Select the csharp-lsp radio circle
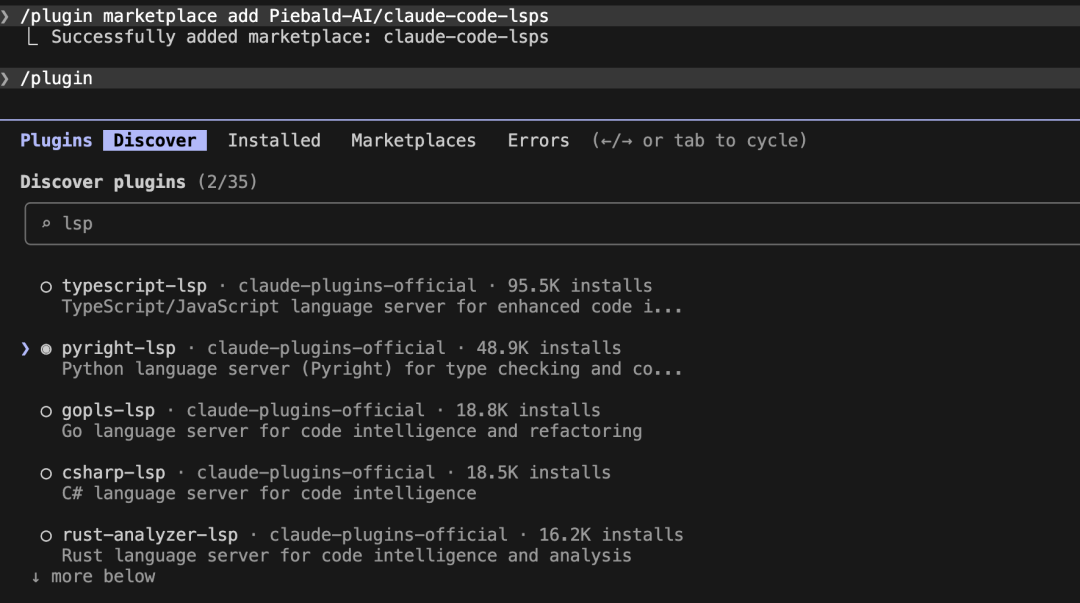Screen dimensions: 1080x603 click(x=46, y=473)
